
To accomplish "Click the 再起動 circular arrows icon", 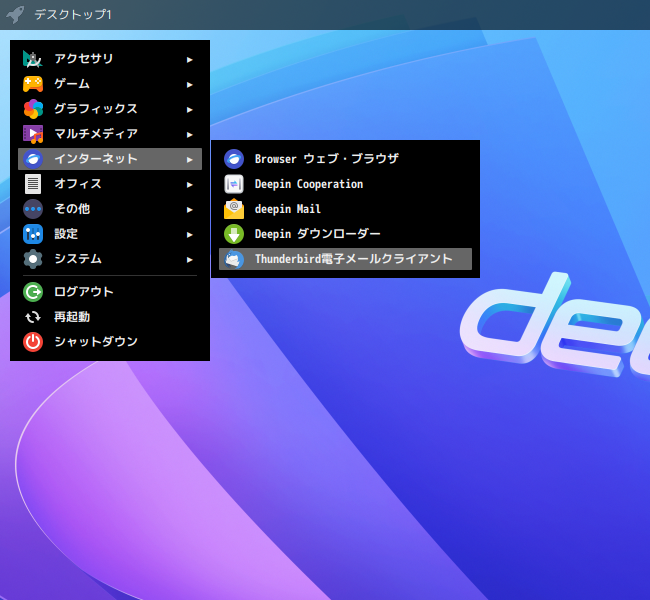I will (x=33, y=317).
